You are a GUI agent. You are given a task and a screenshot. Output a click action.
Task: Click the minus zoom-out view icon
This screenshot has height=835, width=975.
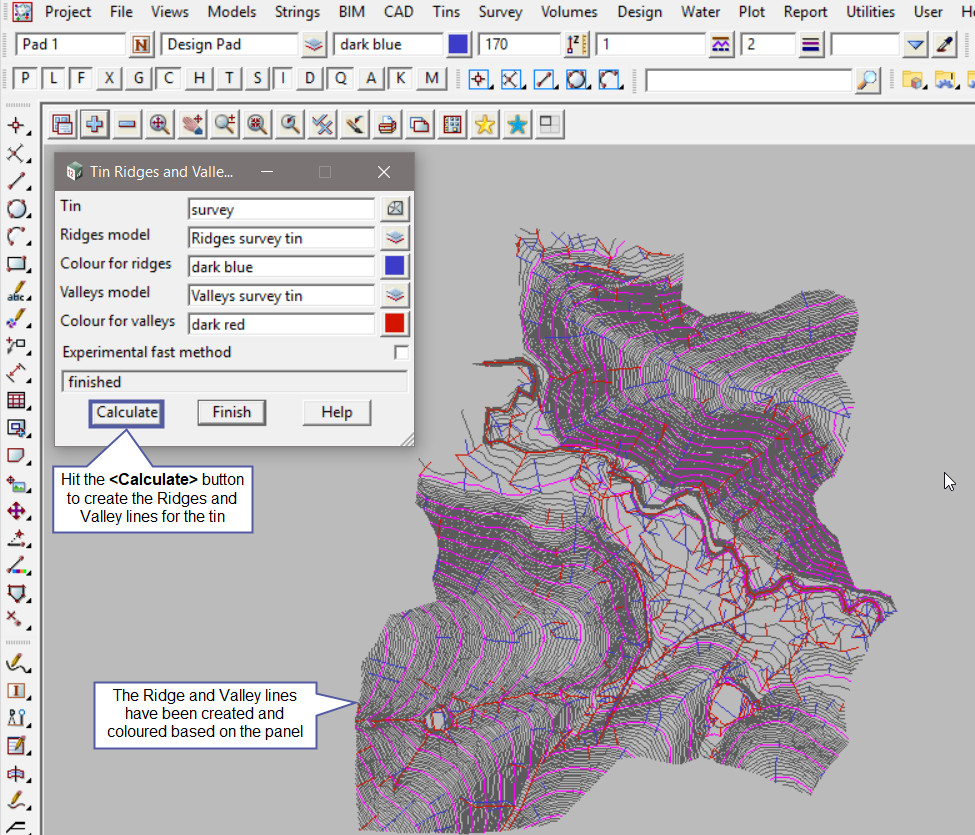[x=127, y=124]
